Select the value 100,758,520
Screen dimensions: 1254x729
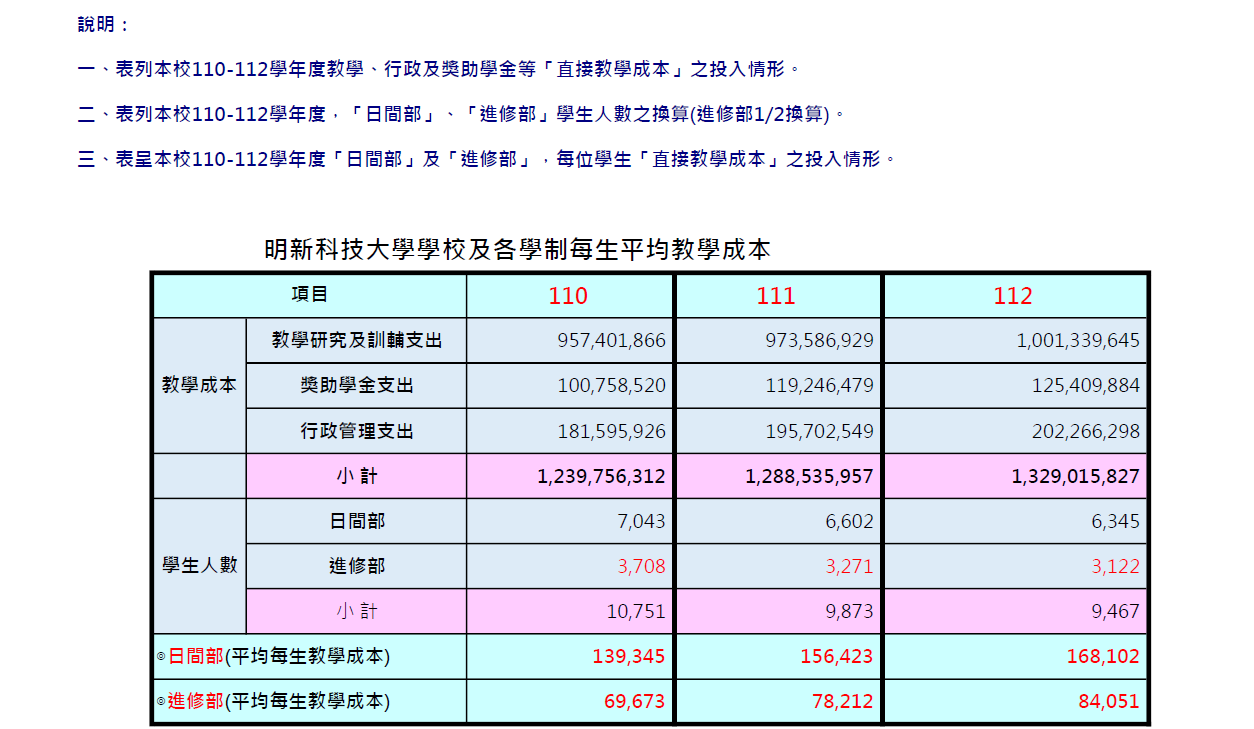pos(611,386)
